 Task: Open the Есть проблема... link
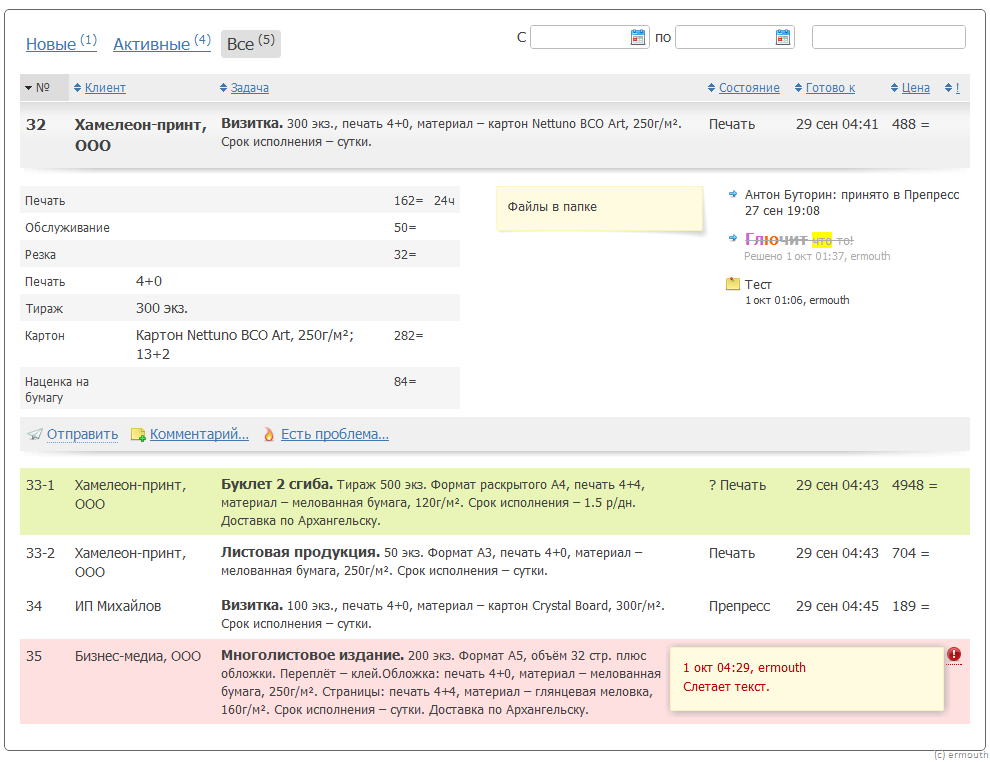334,435
